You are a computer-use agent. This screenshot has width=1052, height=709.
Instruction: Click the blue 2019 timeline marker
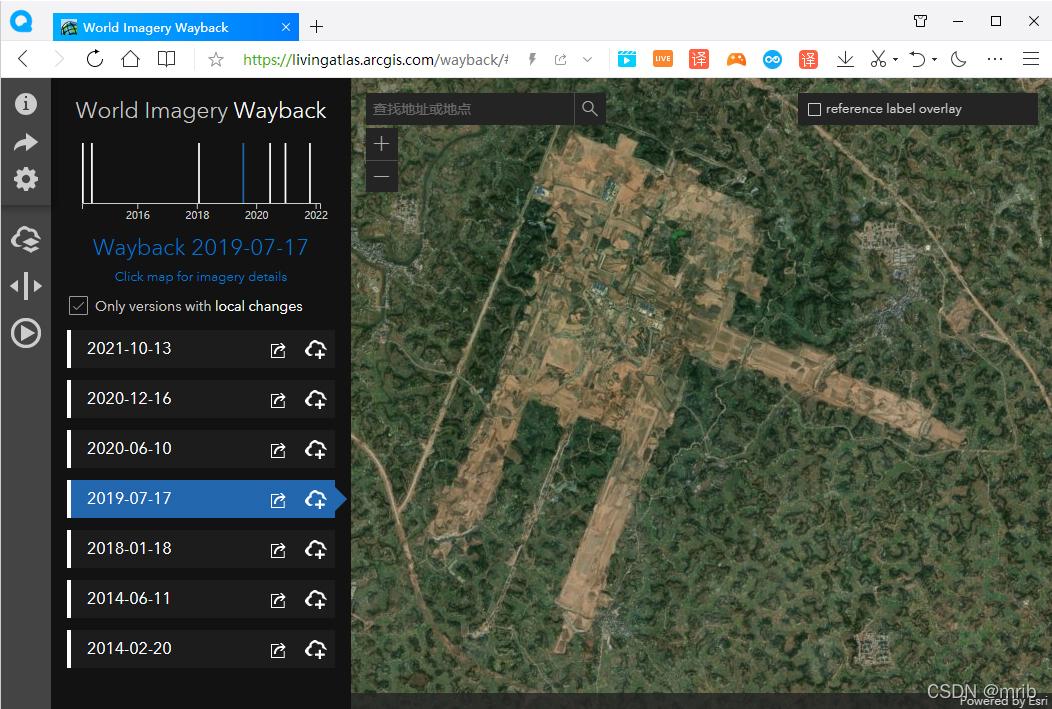click(x=243, y=173)
